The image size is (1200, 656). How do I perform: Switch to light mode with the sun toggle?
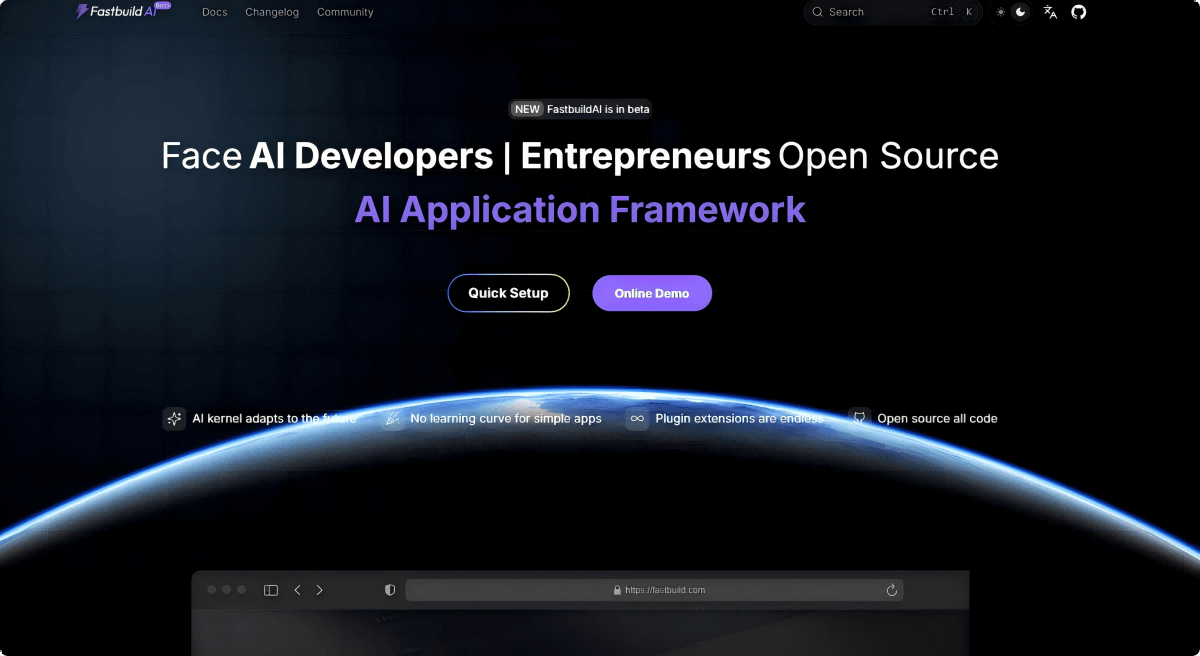point(999,12)
